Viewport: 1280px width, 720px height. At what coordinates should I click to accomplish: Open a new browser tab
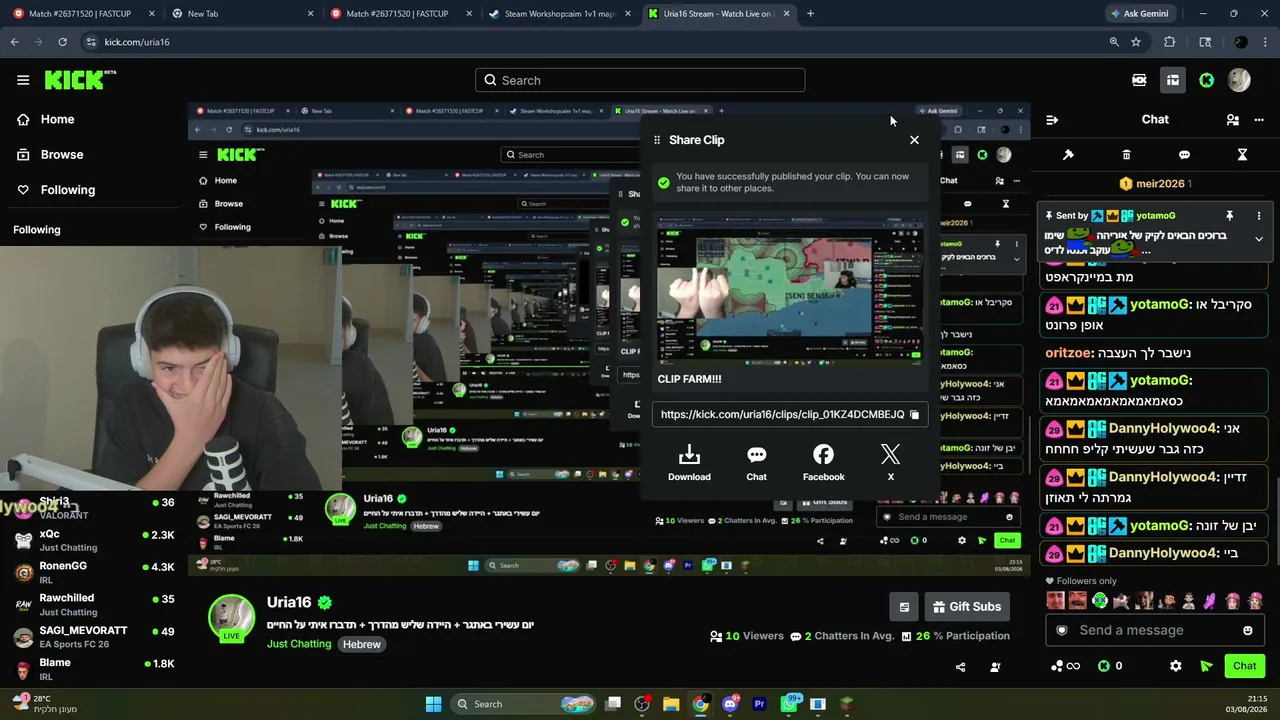[x=810, y=14]
